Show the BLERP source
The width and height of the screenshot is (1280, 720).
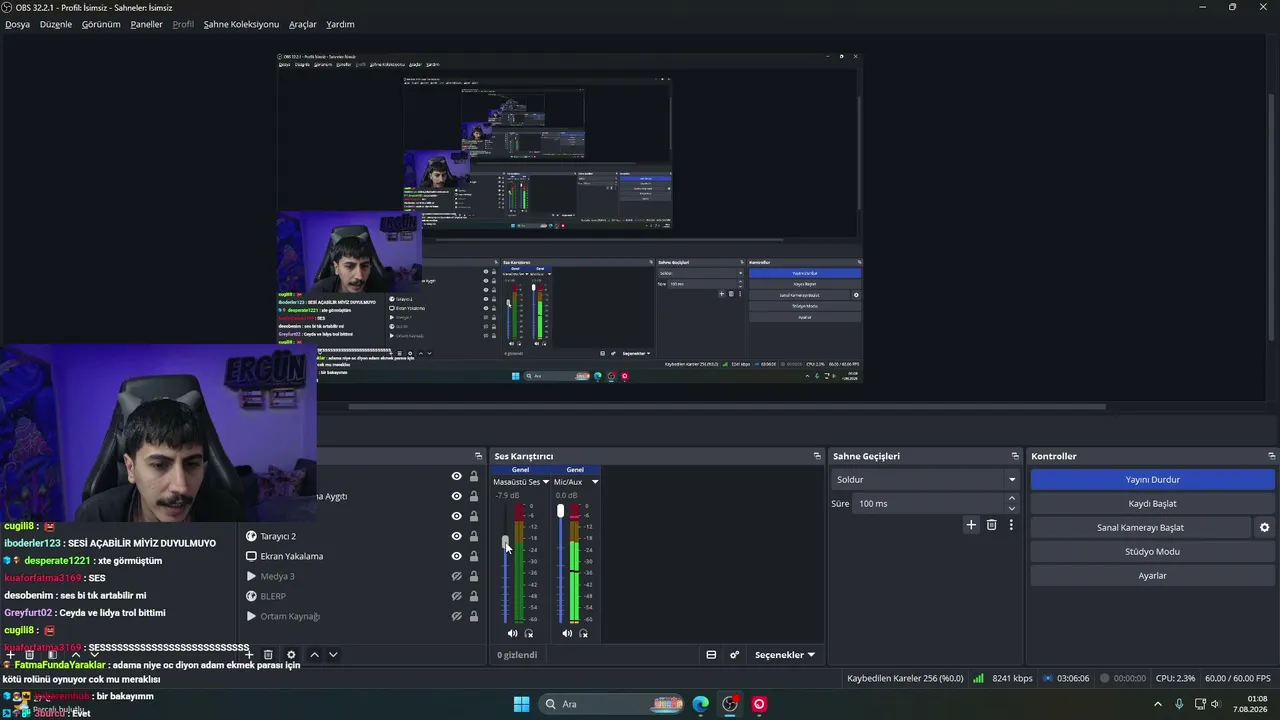coord(457,596)
